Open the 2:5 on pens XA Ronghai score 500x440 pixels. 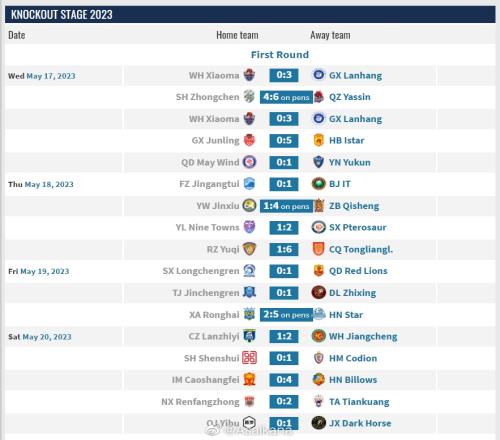286,314
